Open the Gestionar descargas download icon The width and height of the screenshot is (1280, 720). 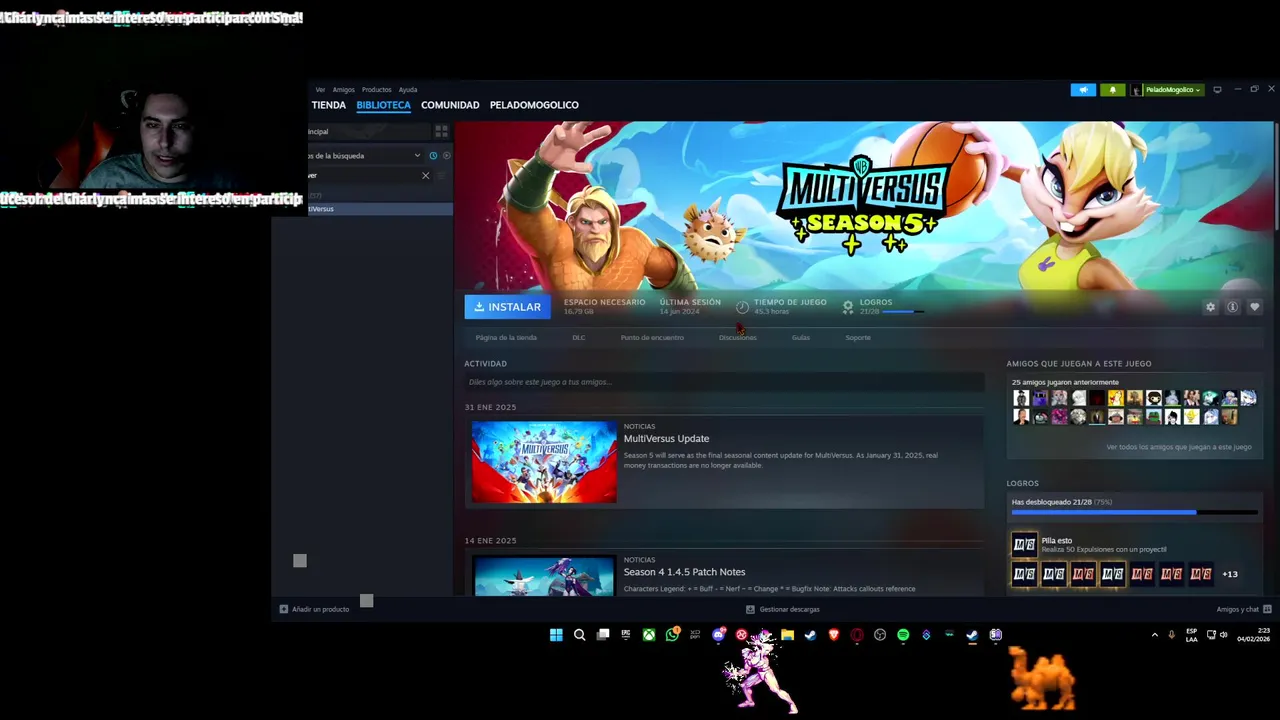[750, 609]
